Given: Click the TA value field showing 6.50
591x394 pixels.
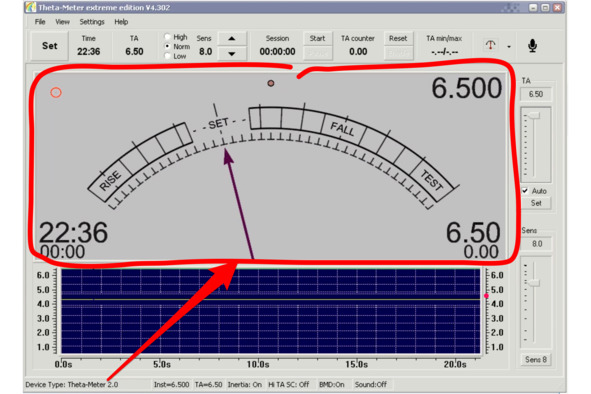Looking at the screenshot, I should click(536, 94).
